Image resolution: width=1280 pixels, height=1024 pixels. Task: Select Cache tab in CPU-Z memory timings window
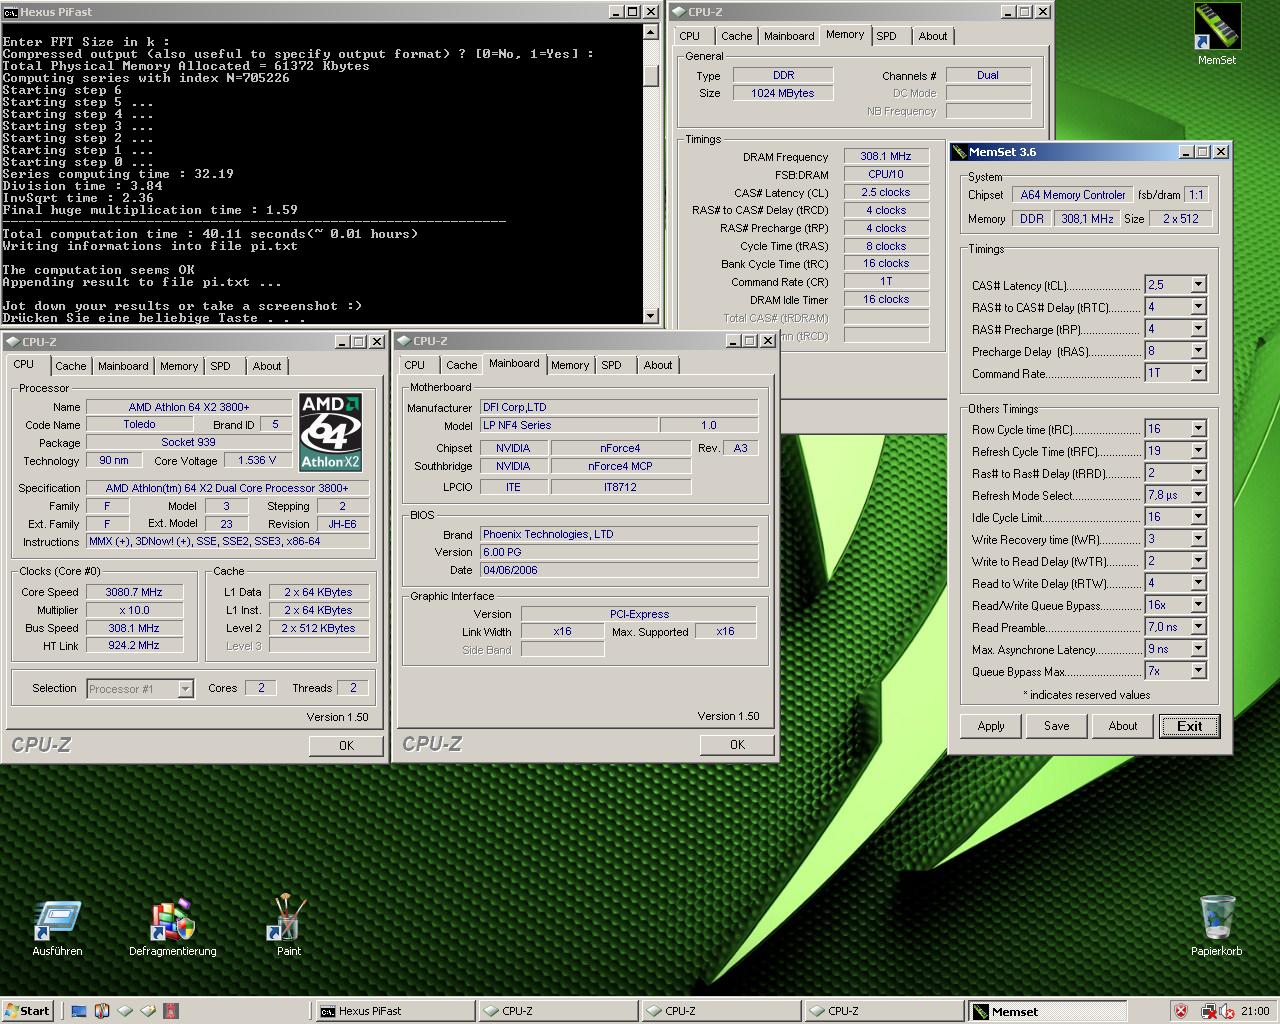pos(736,36)
